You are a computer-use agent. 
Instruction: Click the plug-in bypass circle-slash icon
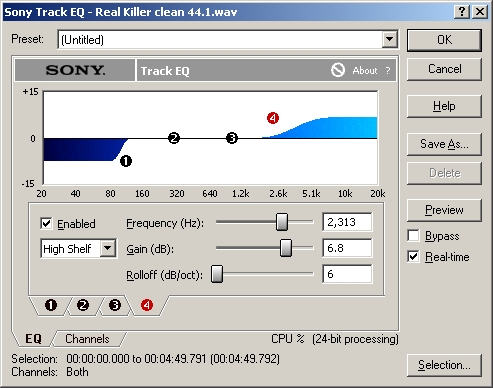tap(338, 70)
